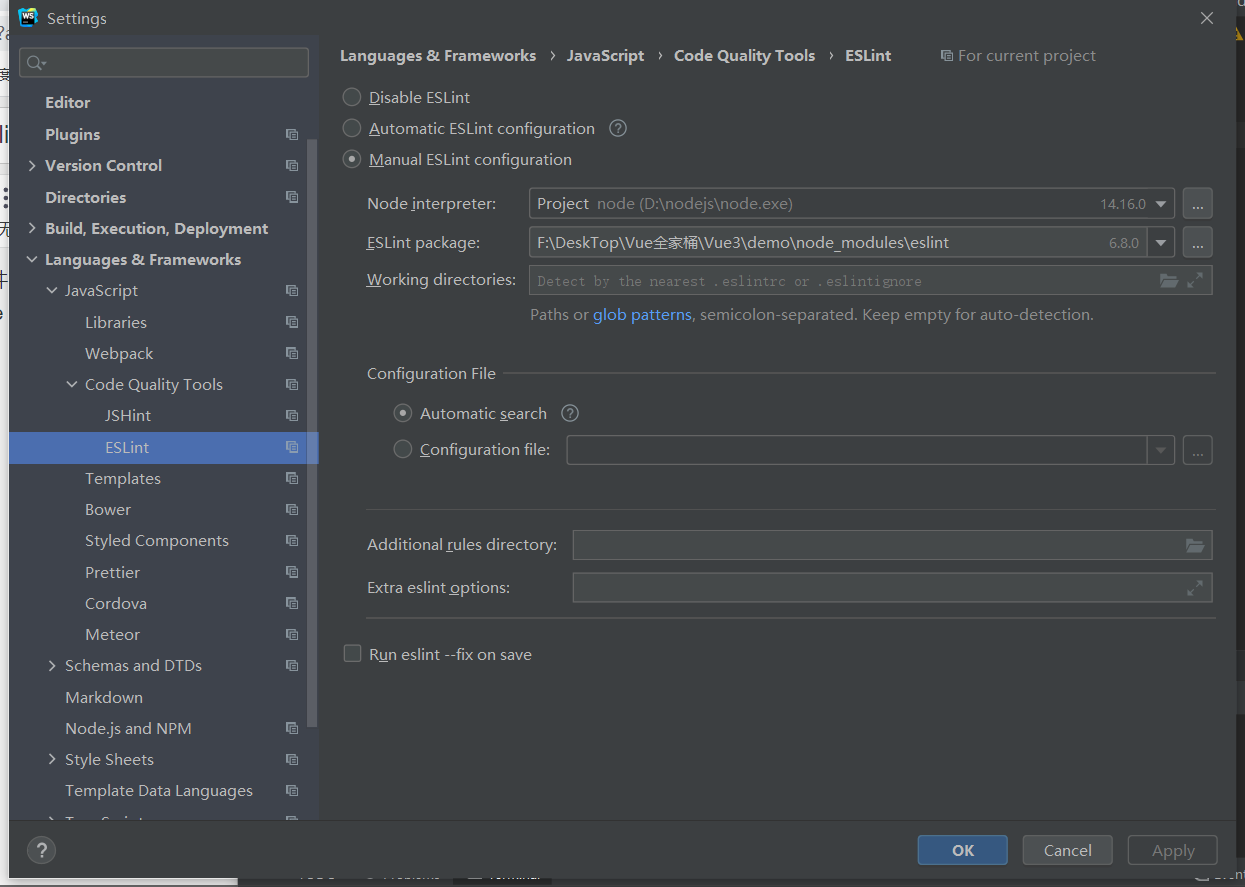Click project-level icon beside Cordova
The image size is (1245, 887).
292,603
